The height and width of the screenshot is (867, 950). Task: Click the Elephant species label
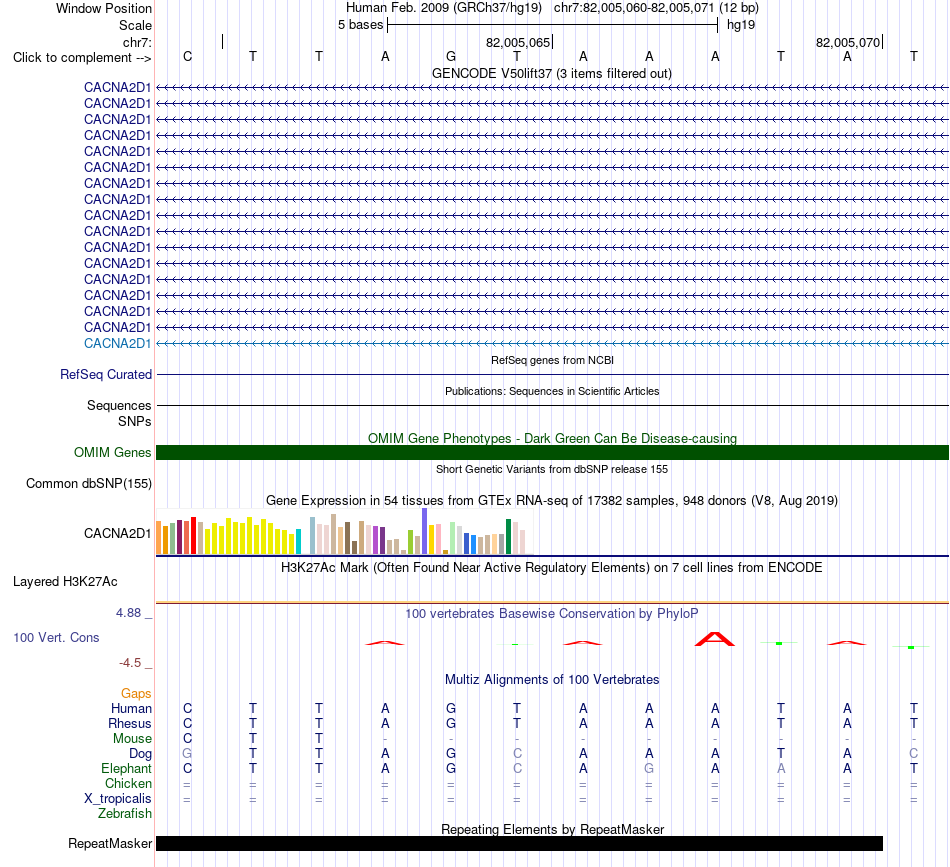coord(126,768)
